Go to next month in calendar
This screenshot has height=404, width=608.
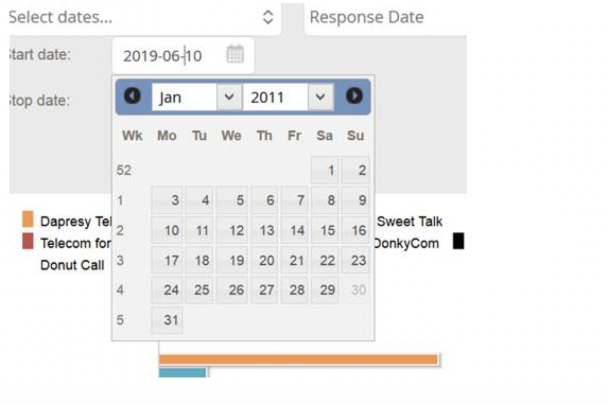pyautogui.click(x=354, y=96)
